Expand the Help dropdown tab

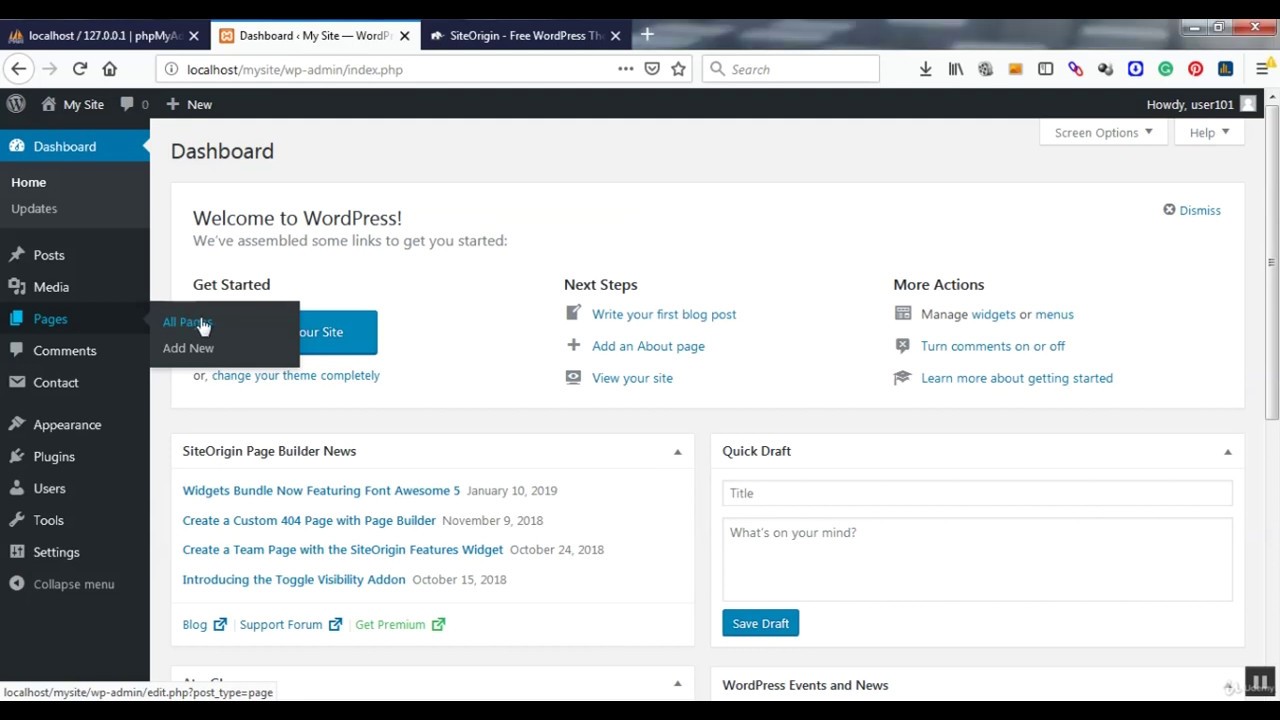click(x=1210, y=132)
